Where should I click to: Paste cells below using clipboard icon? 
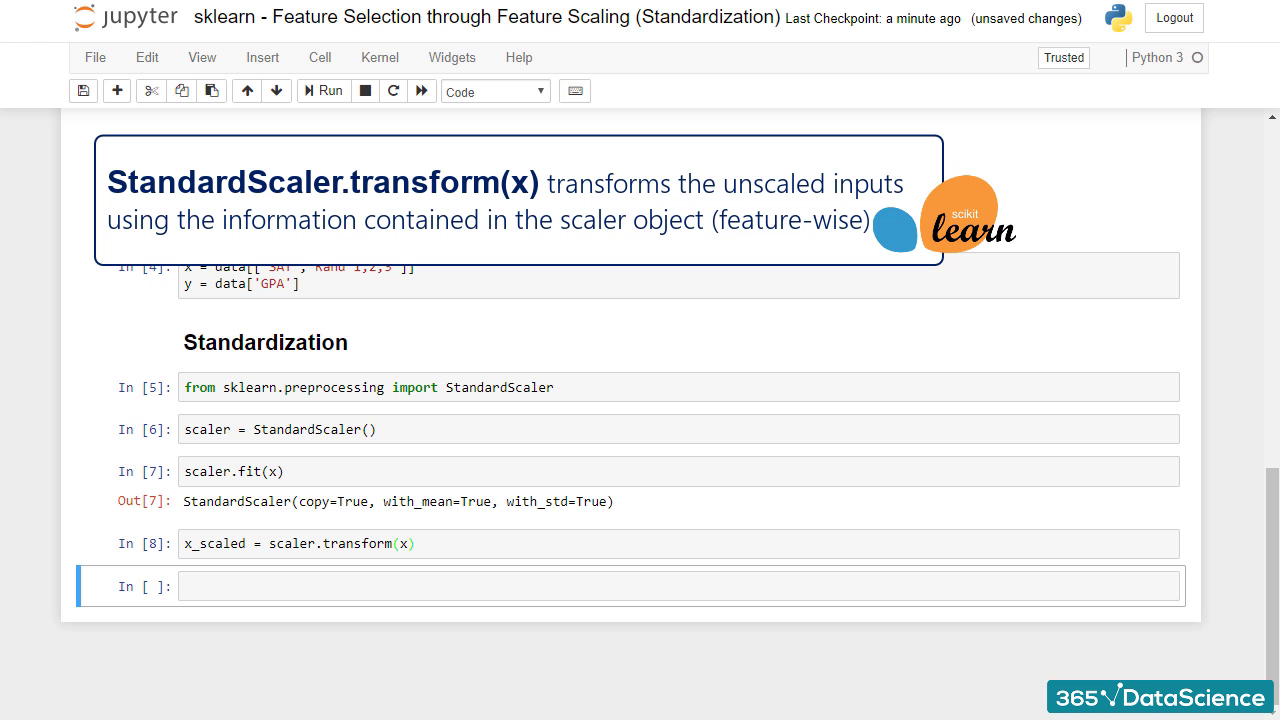[212, 91]
